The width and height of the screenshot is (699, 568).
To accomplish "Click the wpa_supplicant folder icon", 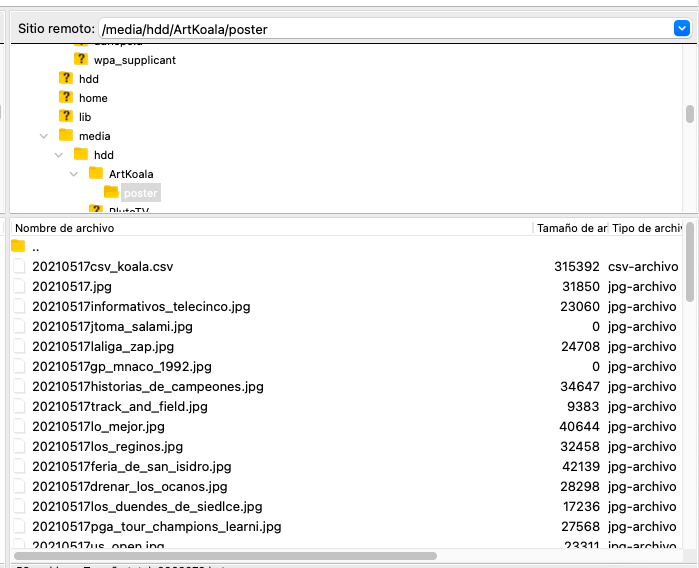I will tap(81, 60).
